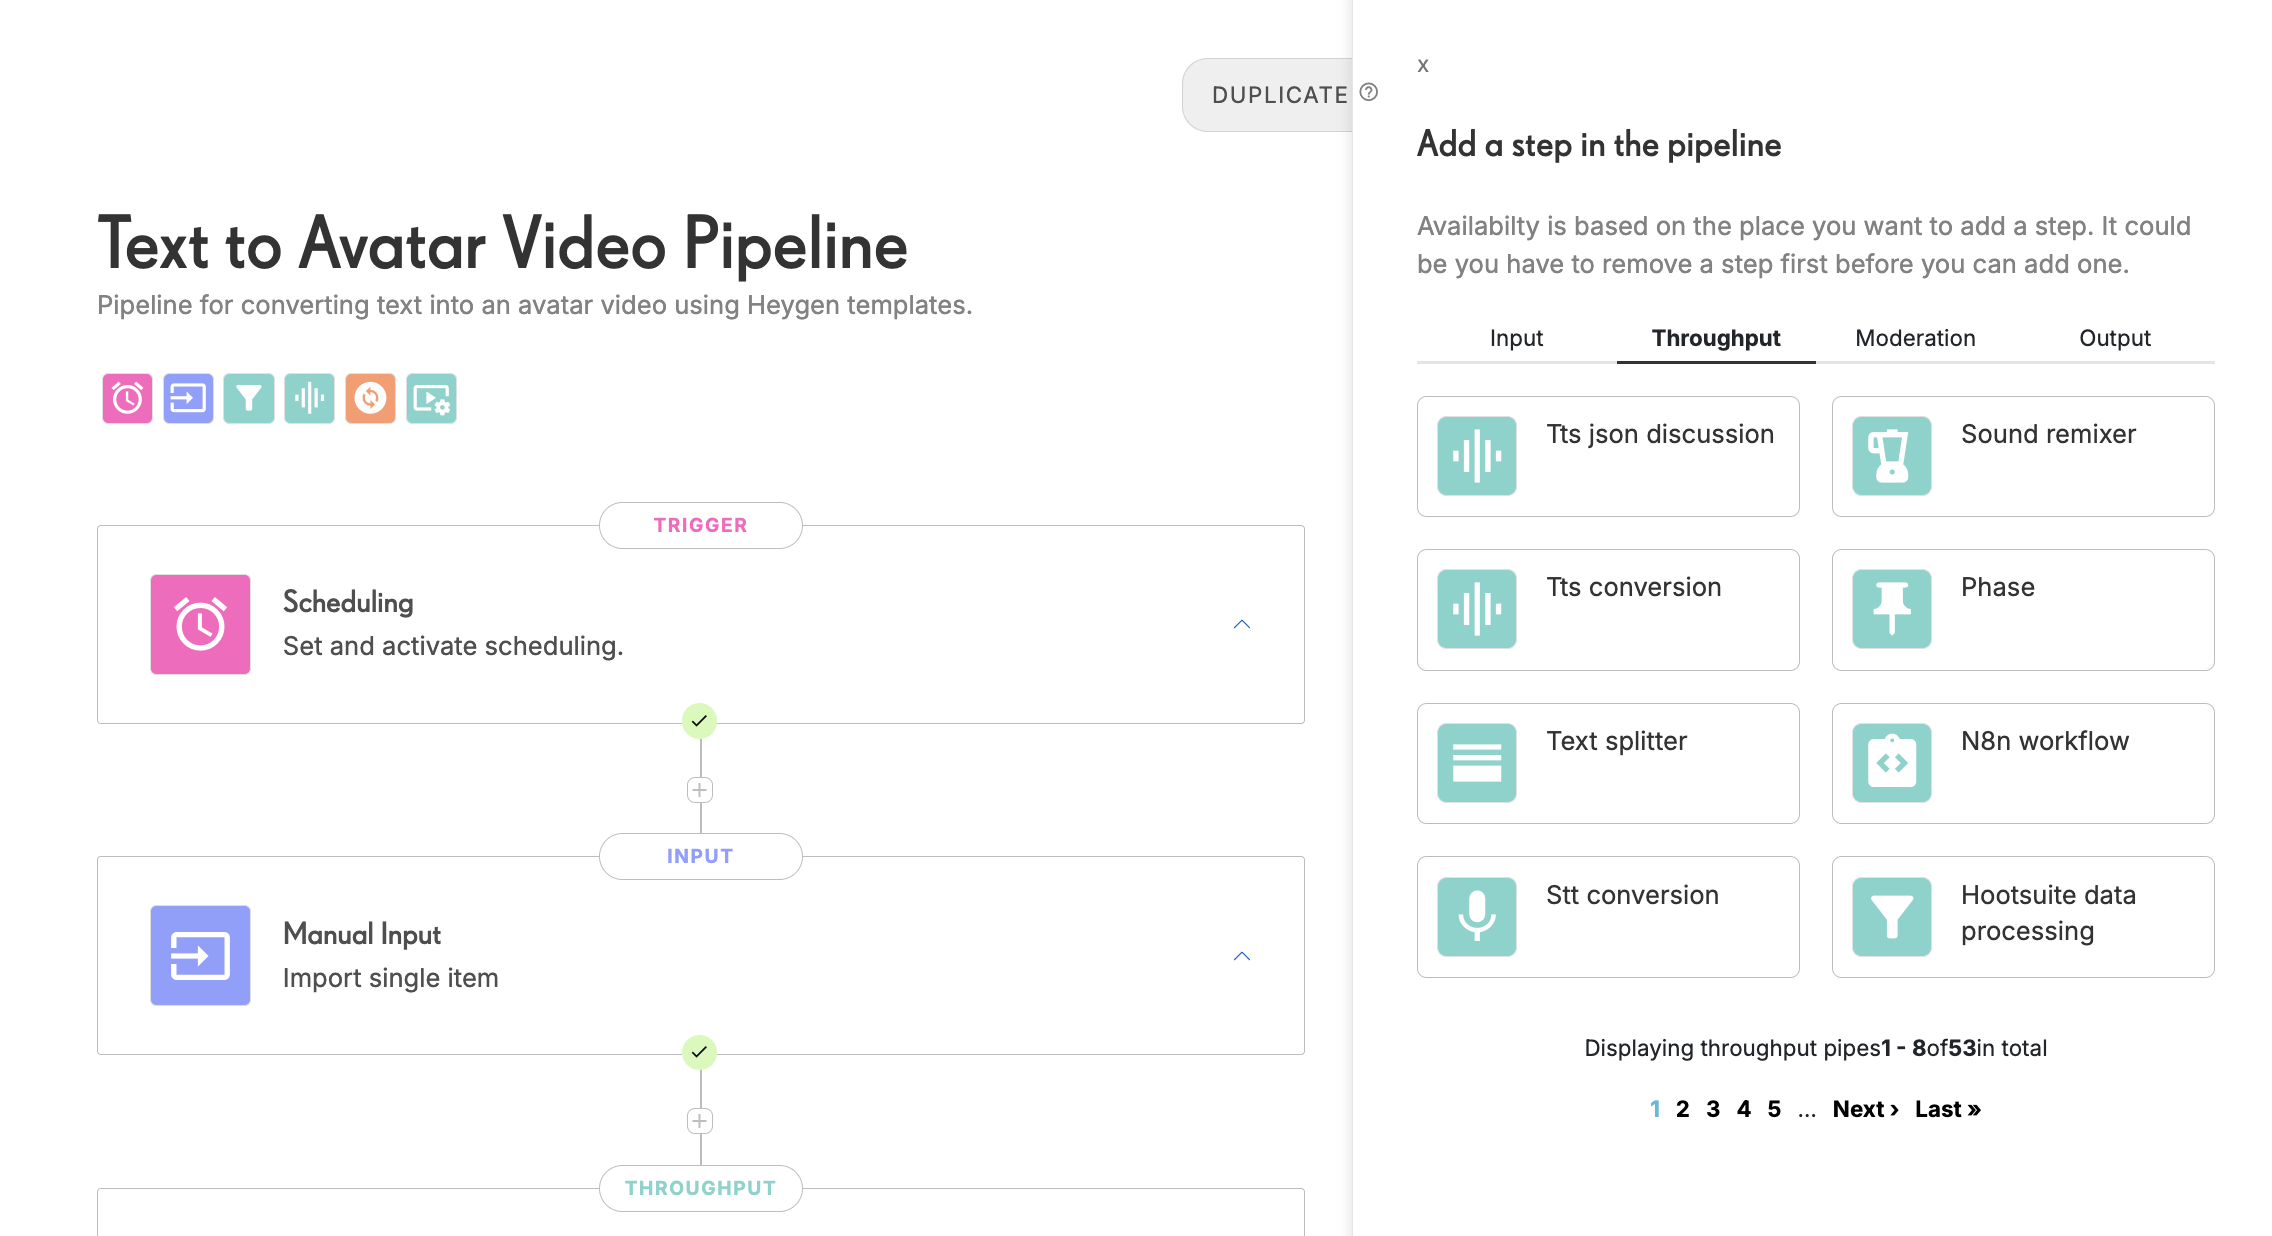
Task: Choose the N8n workflow code icon
Action: click(x=1891, y=763)
